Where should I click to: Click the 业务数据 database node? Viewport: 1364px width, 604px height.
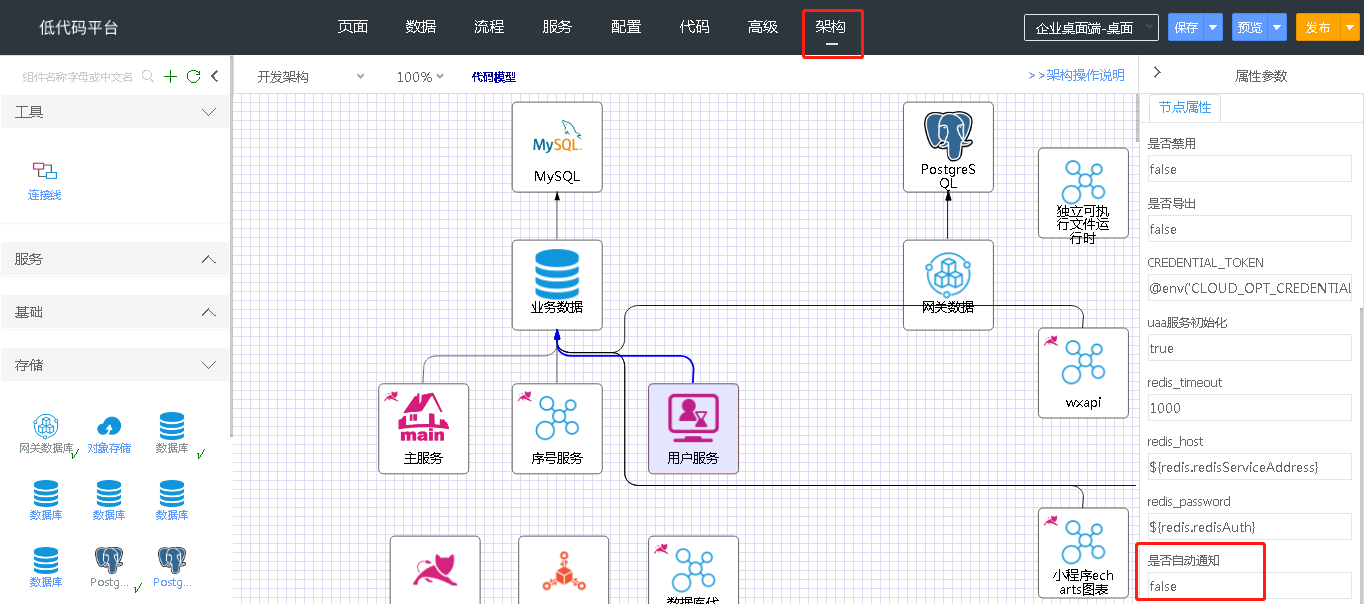[x=557, y=284]
